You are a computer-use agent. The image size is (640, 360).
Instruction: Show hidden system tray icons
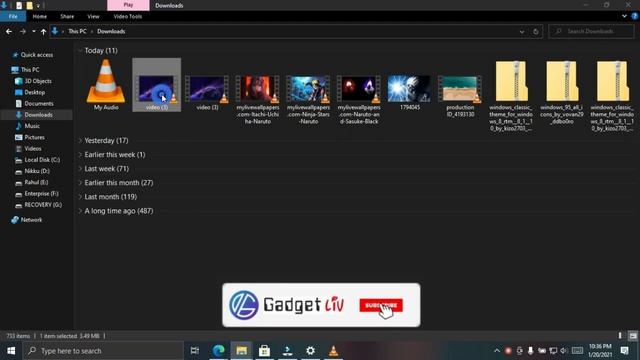click(x=496, y=351)
